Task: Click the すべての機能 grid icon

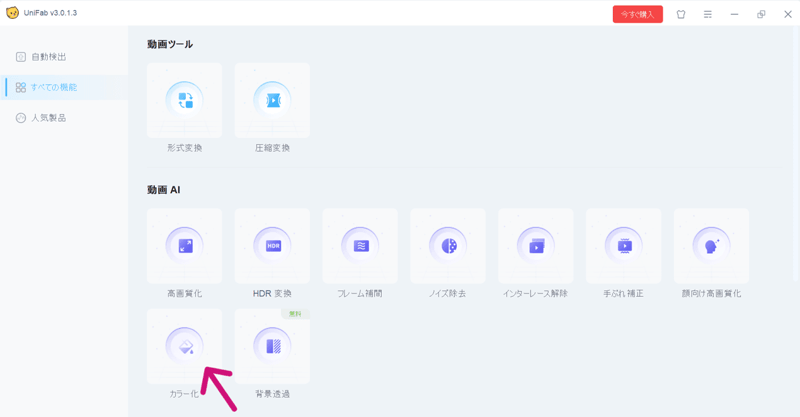Action: [x=20, y=87]
